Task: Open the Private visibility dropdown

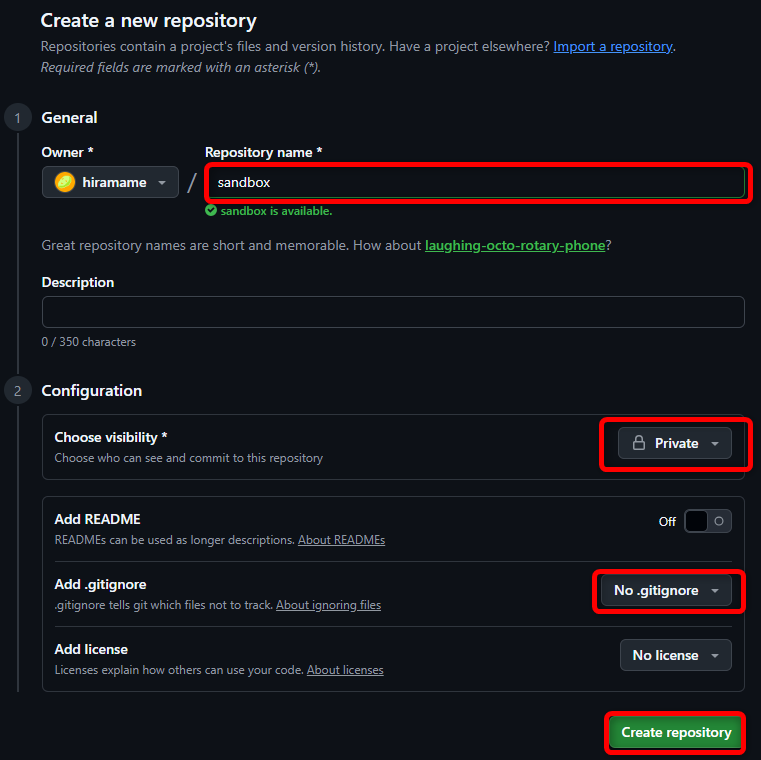Action: tap(675, 443)
